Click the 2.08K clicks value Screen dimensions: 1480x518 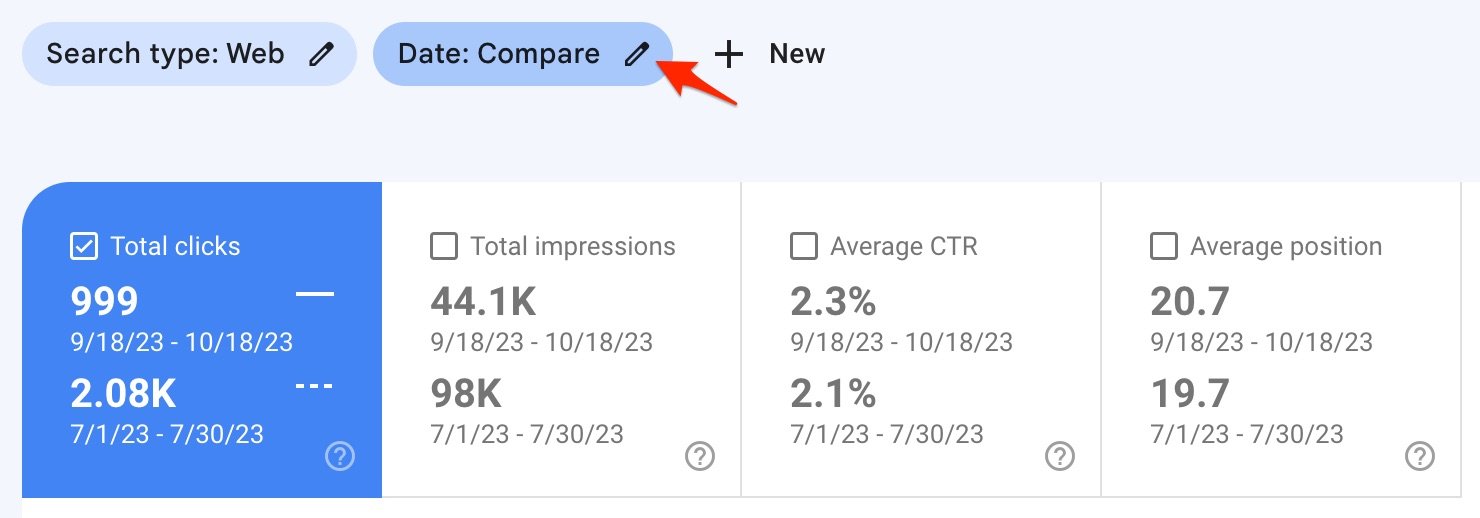pos(123,395)
